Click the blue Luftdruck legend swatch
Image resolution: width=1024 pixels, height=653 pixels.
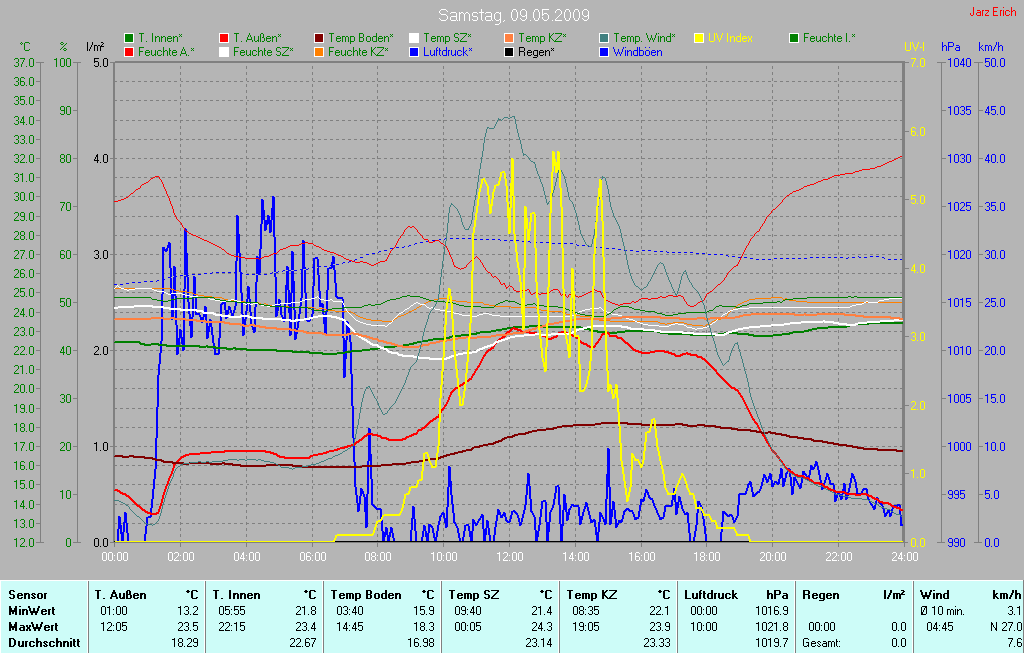414,51
